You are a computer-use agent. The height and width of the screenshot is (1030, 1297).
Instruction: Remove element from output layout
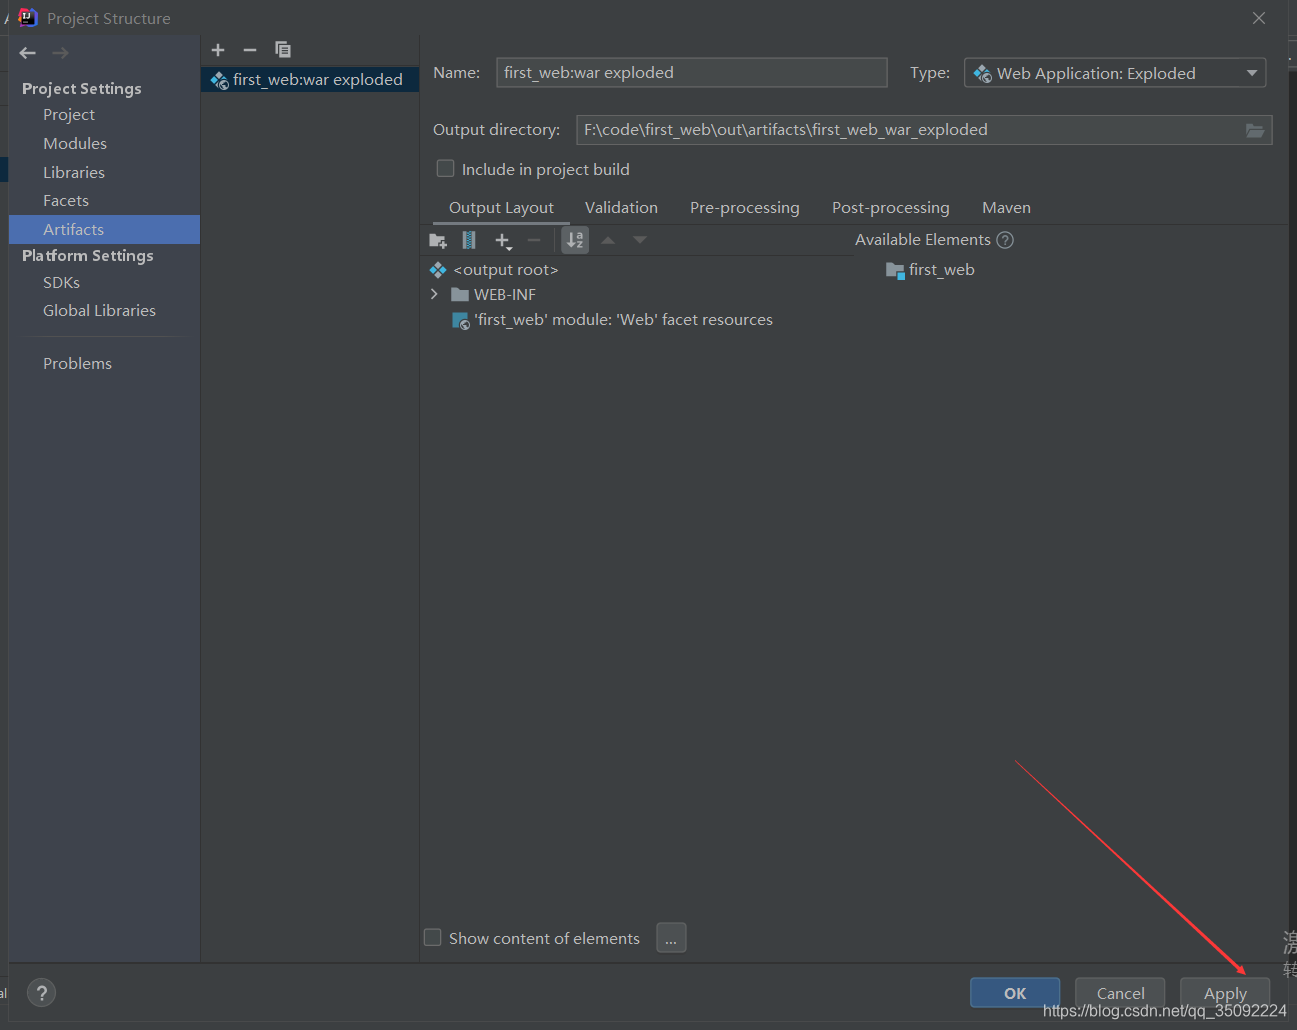pos(534,240)
